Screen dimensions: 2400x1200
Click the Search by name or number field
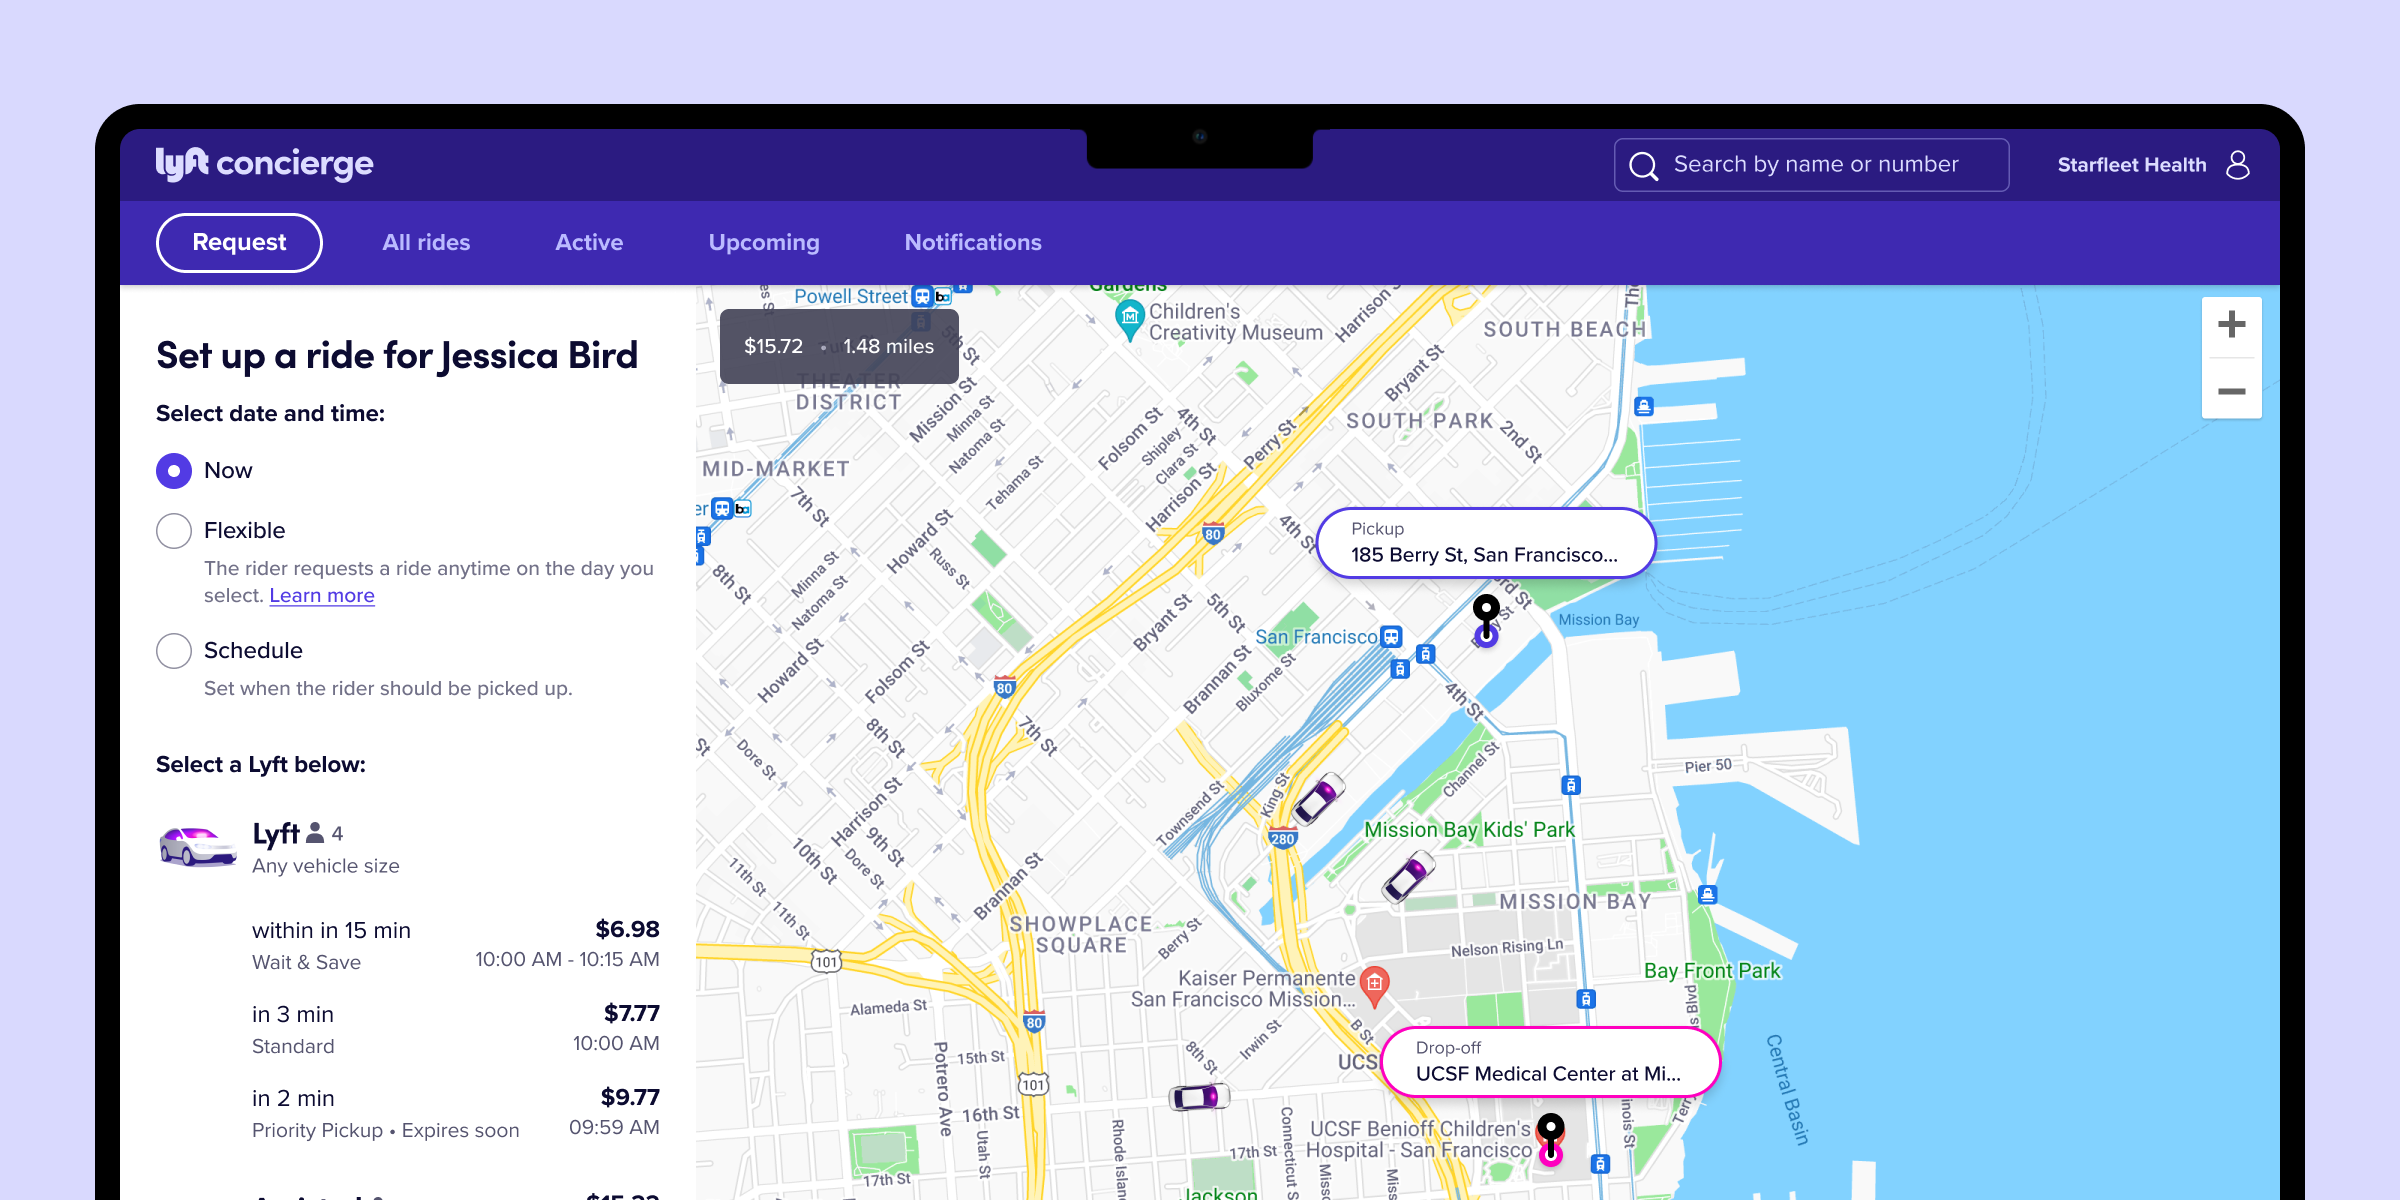(1815, 165)
